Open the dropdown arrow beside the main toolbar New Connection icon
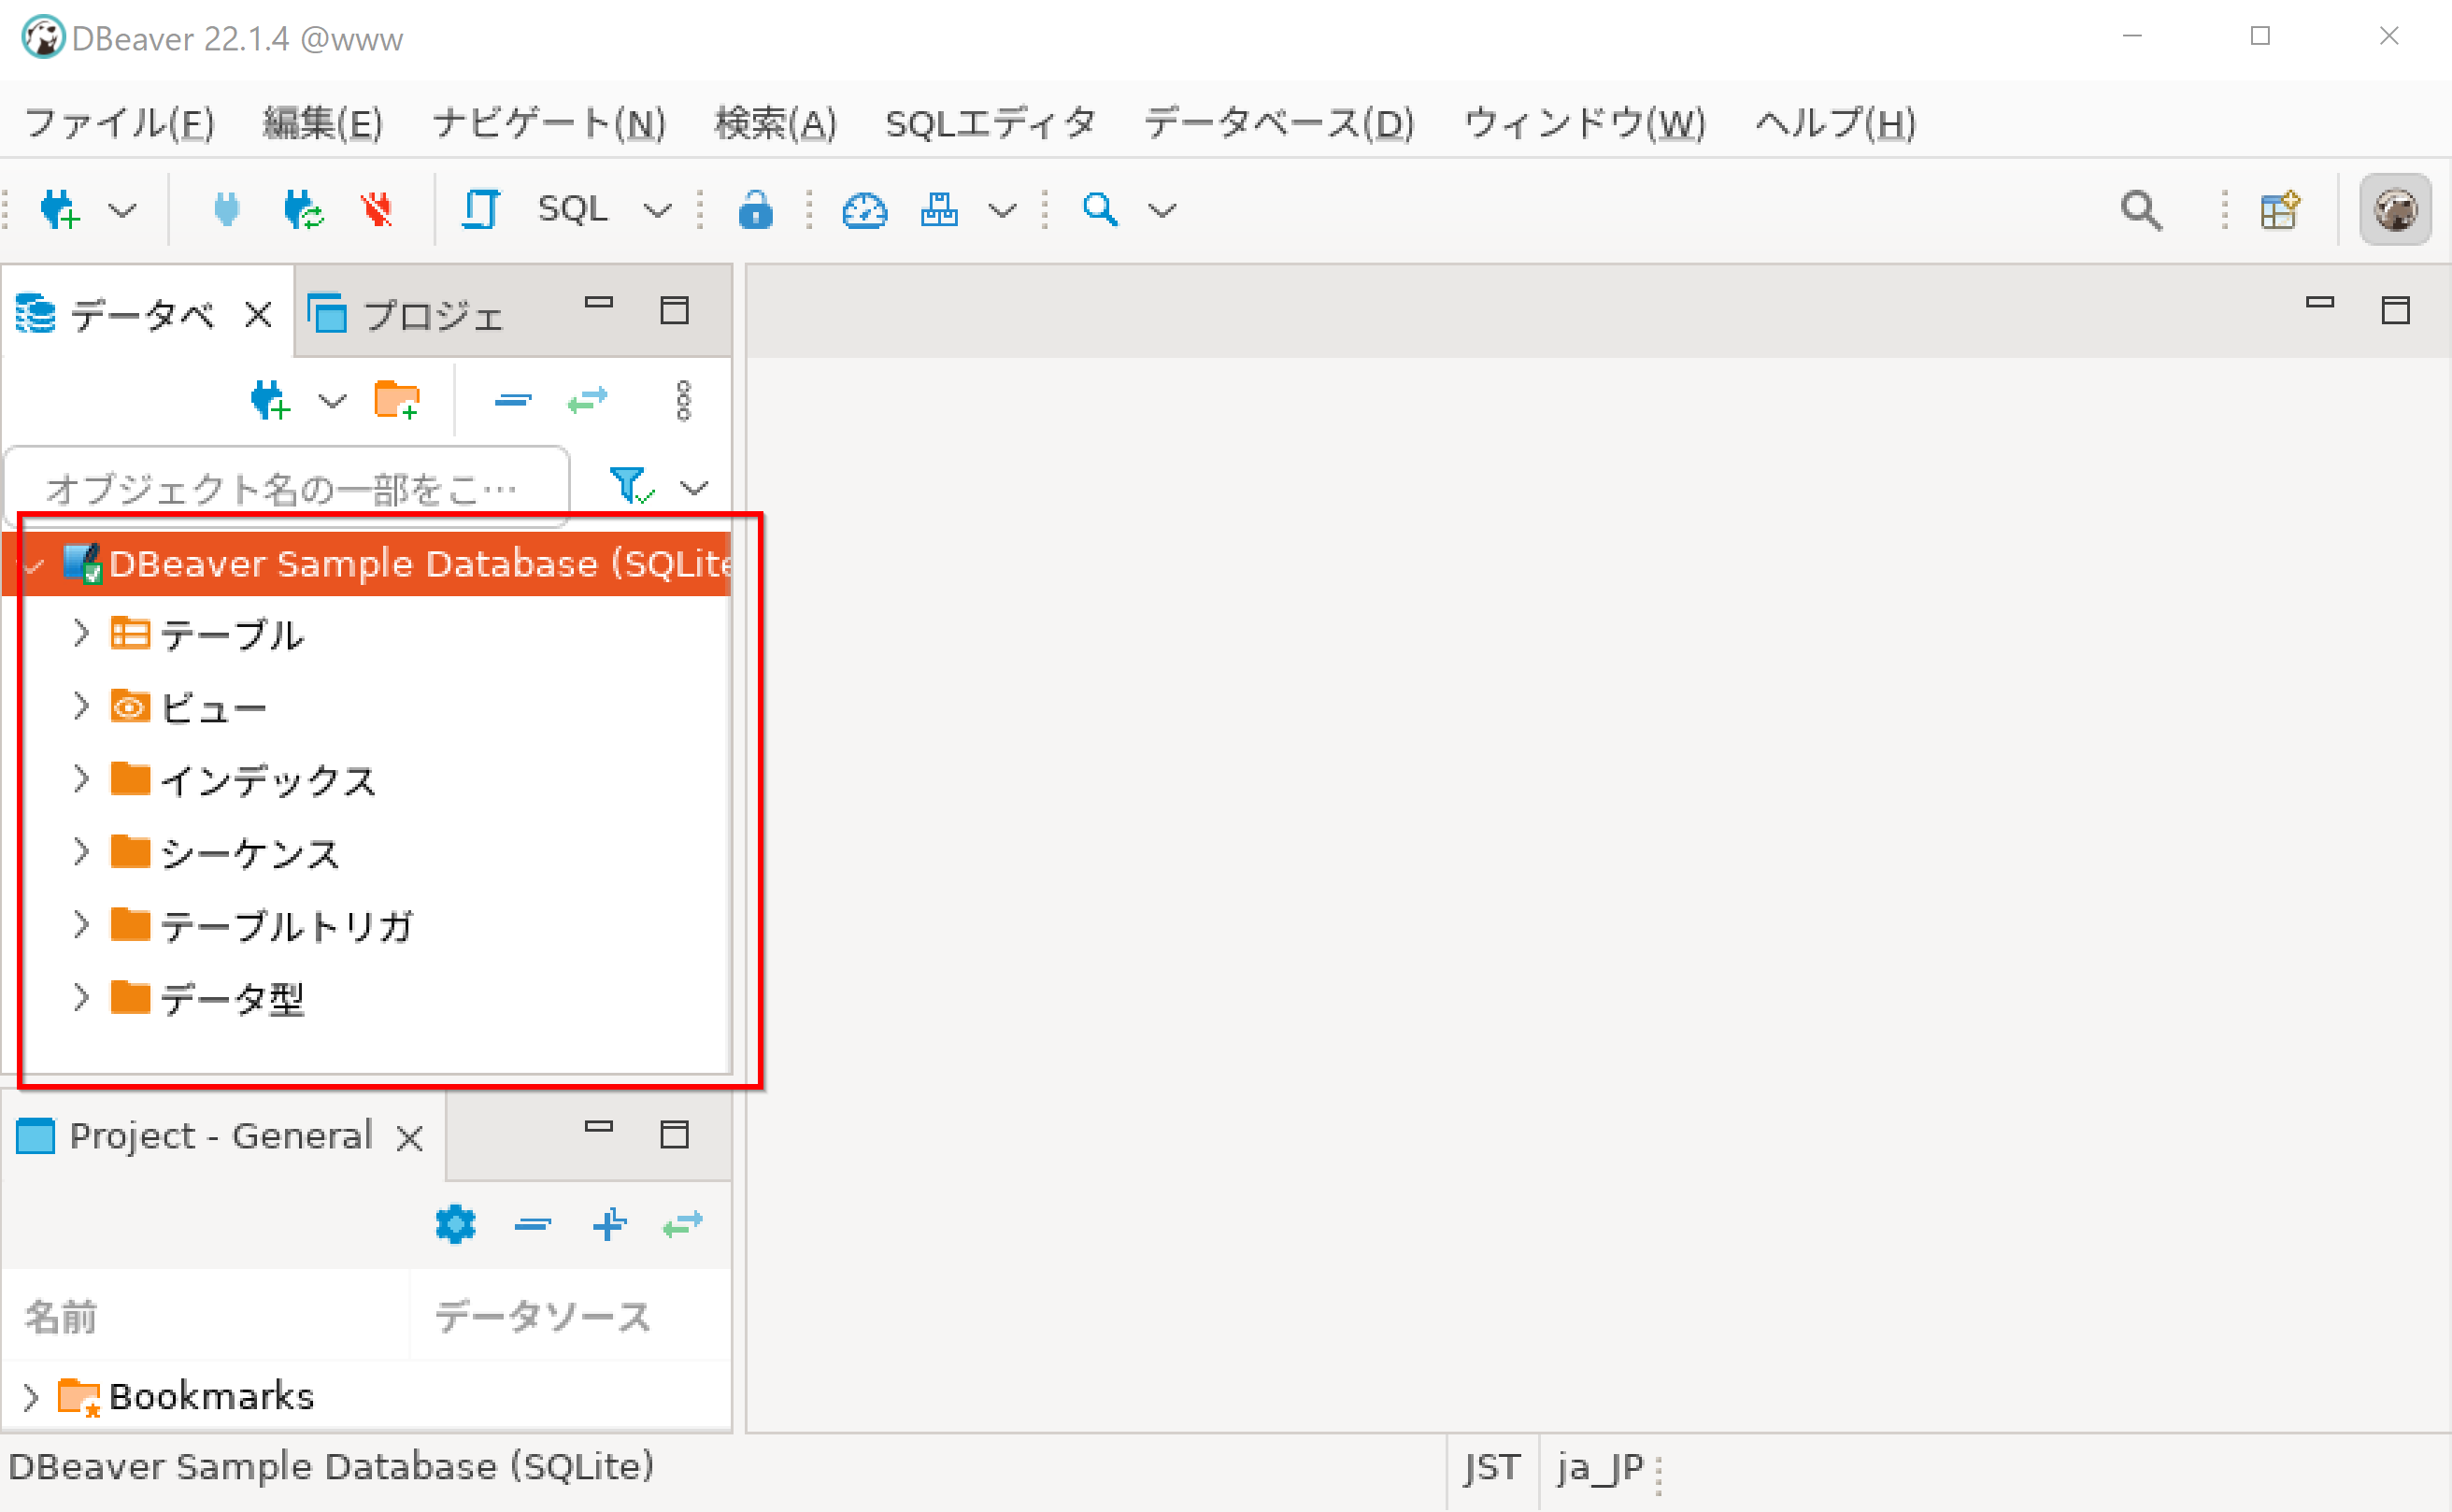 122,210
